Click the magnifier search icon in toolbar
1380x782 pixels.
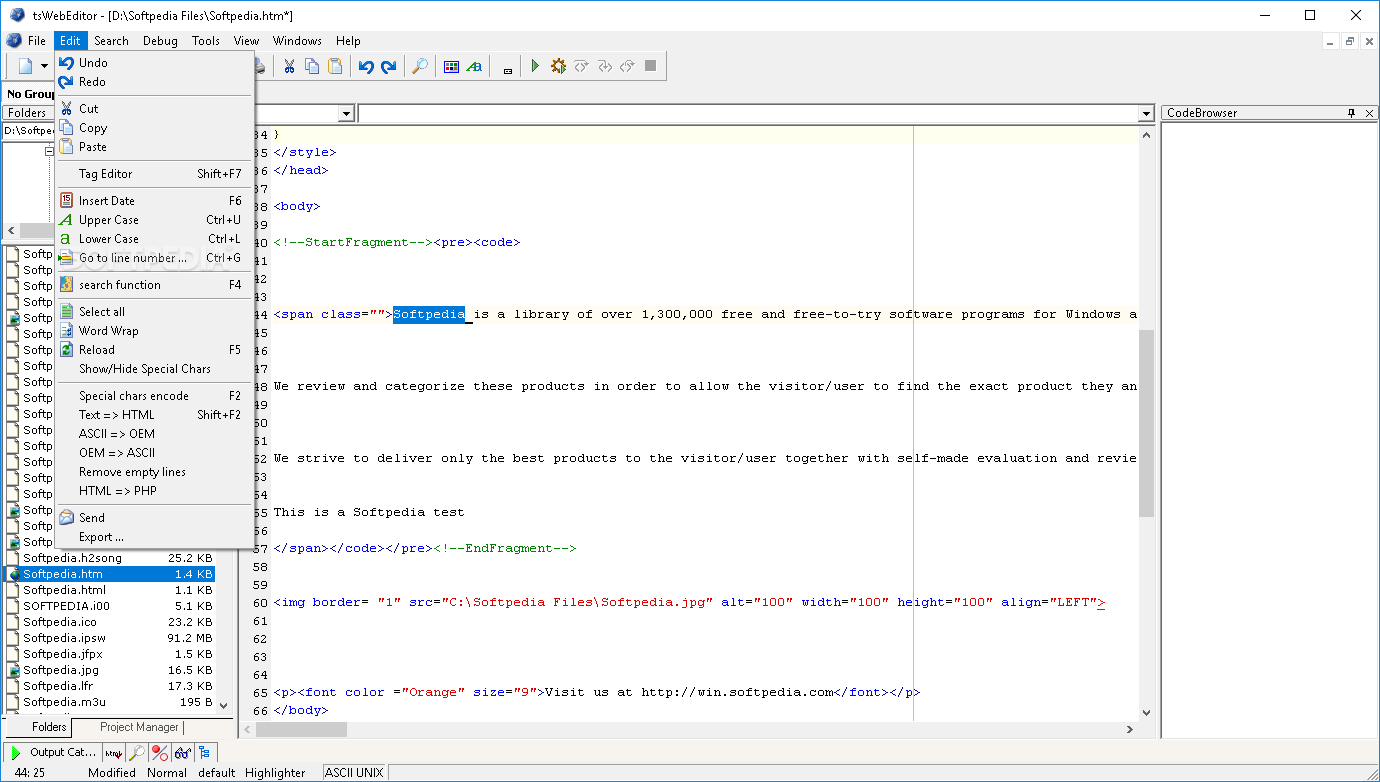(x=420, y=66)
